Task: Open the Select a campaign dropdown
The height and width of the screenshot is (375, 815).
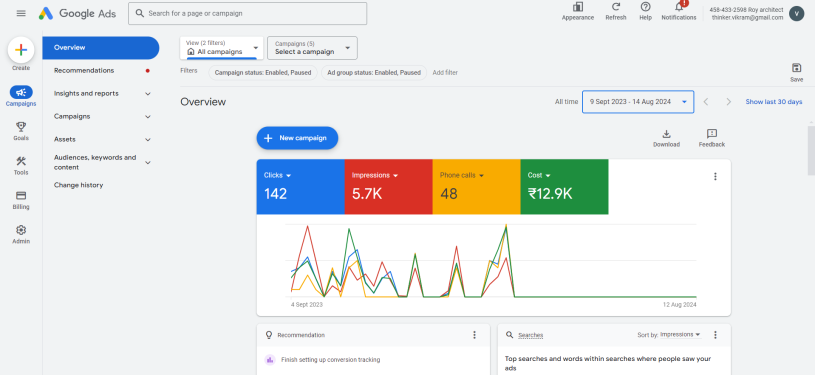Action: coord(312,48)
